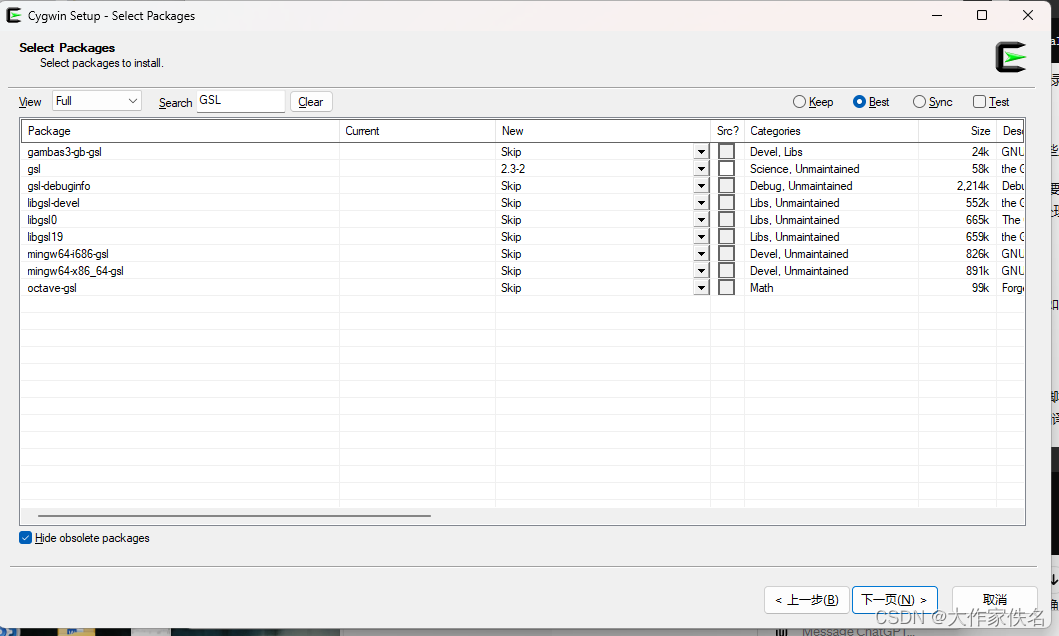The image size is (1059, 636).
Task: Open the View dropdown showing Full
Action: [97, 101]
